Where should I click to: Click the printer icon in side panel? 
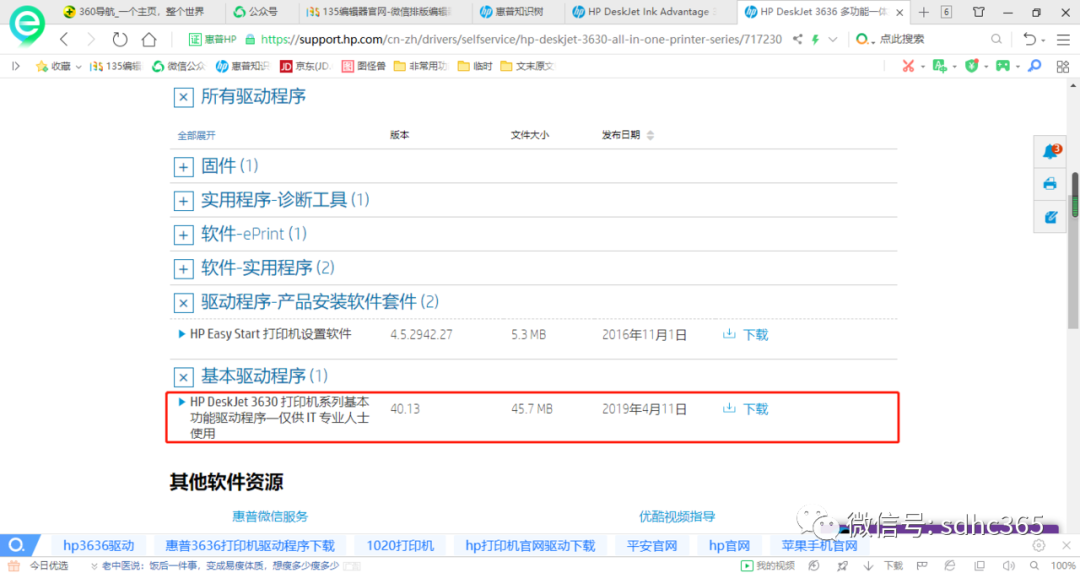[1050, 184]
